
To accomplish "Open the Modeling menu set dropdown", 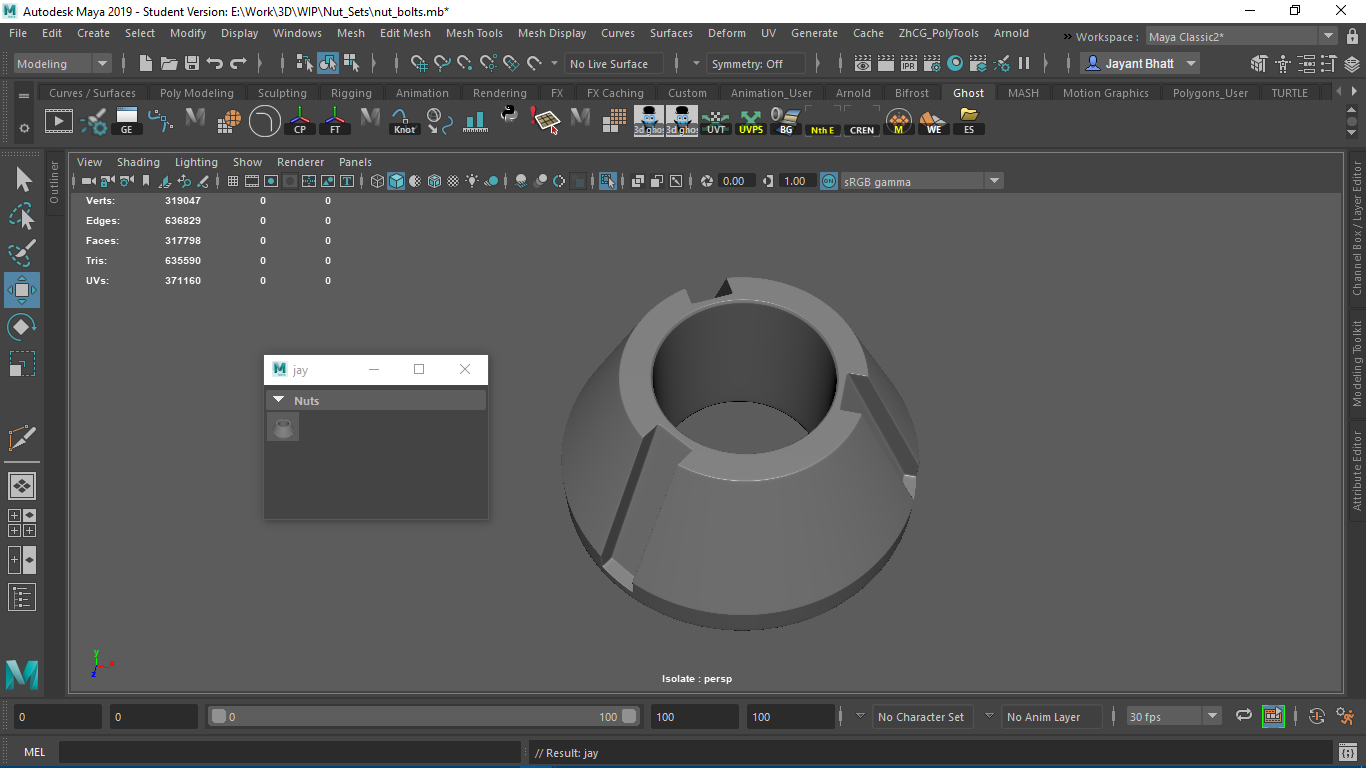I will pos(63,63).
